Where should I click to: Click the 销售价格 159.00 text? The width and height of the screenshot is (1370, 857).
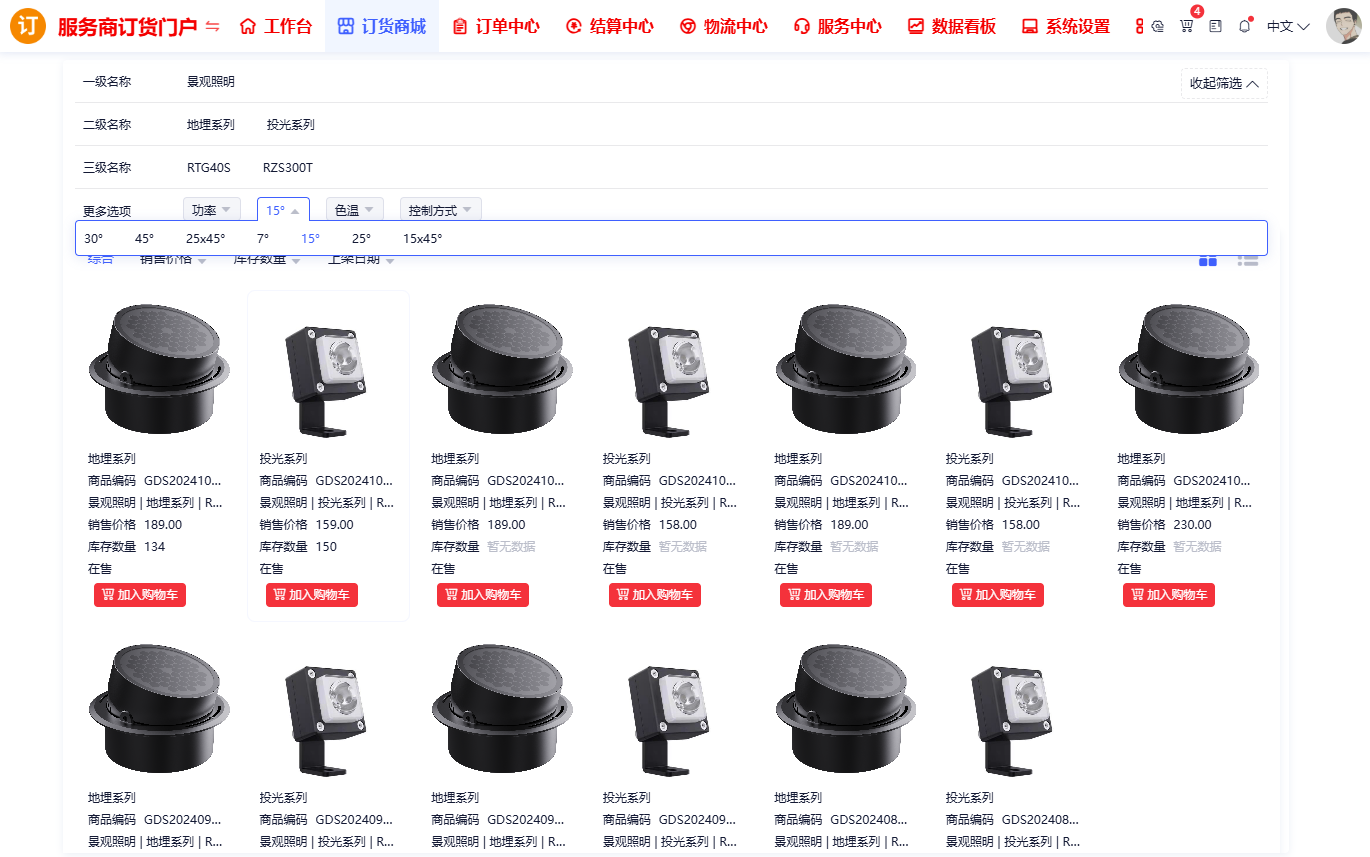(x=306, y=524)
